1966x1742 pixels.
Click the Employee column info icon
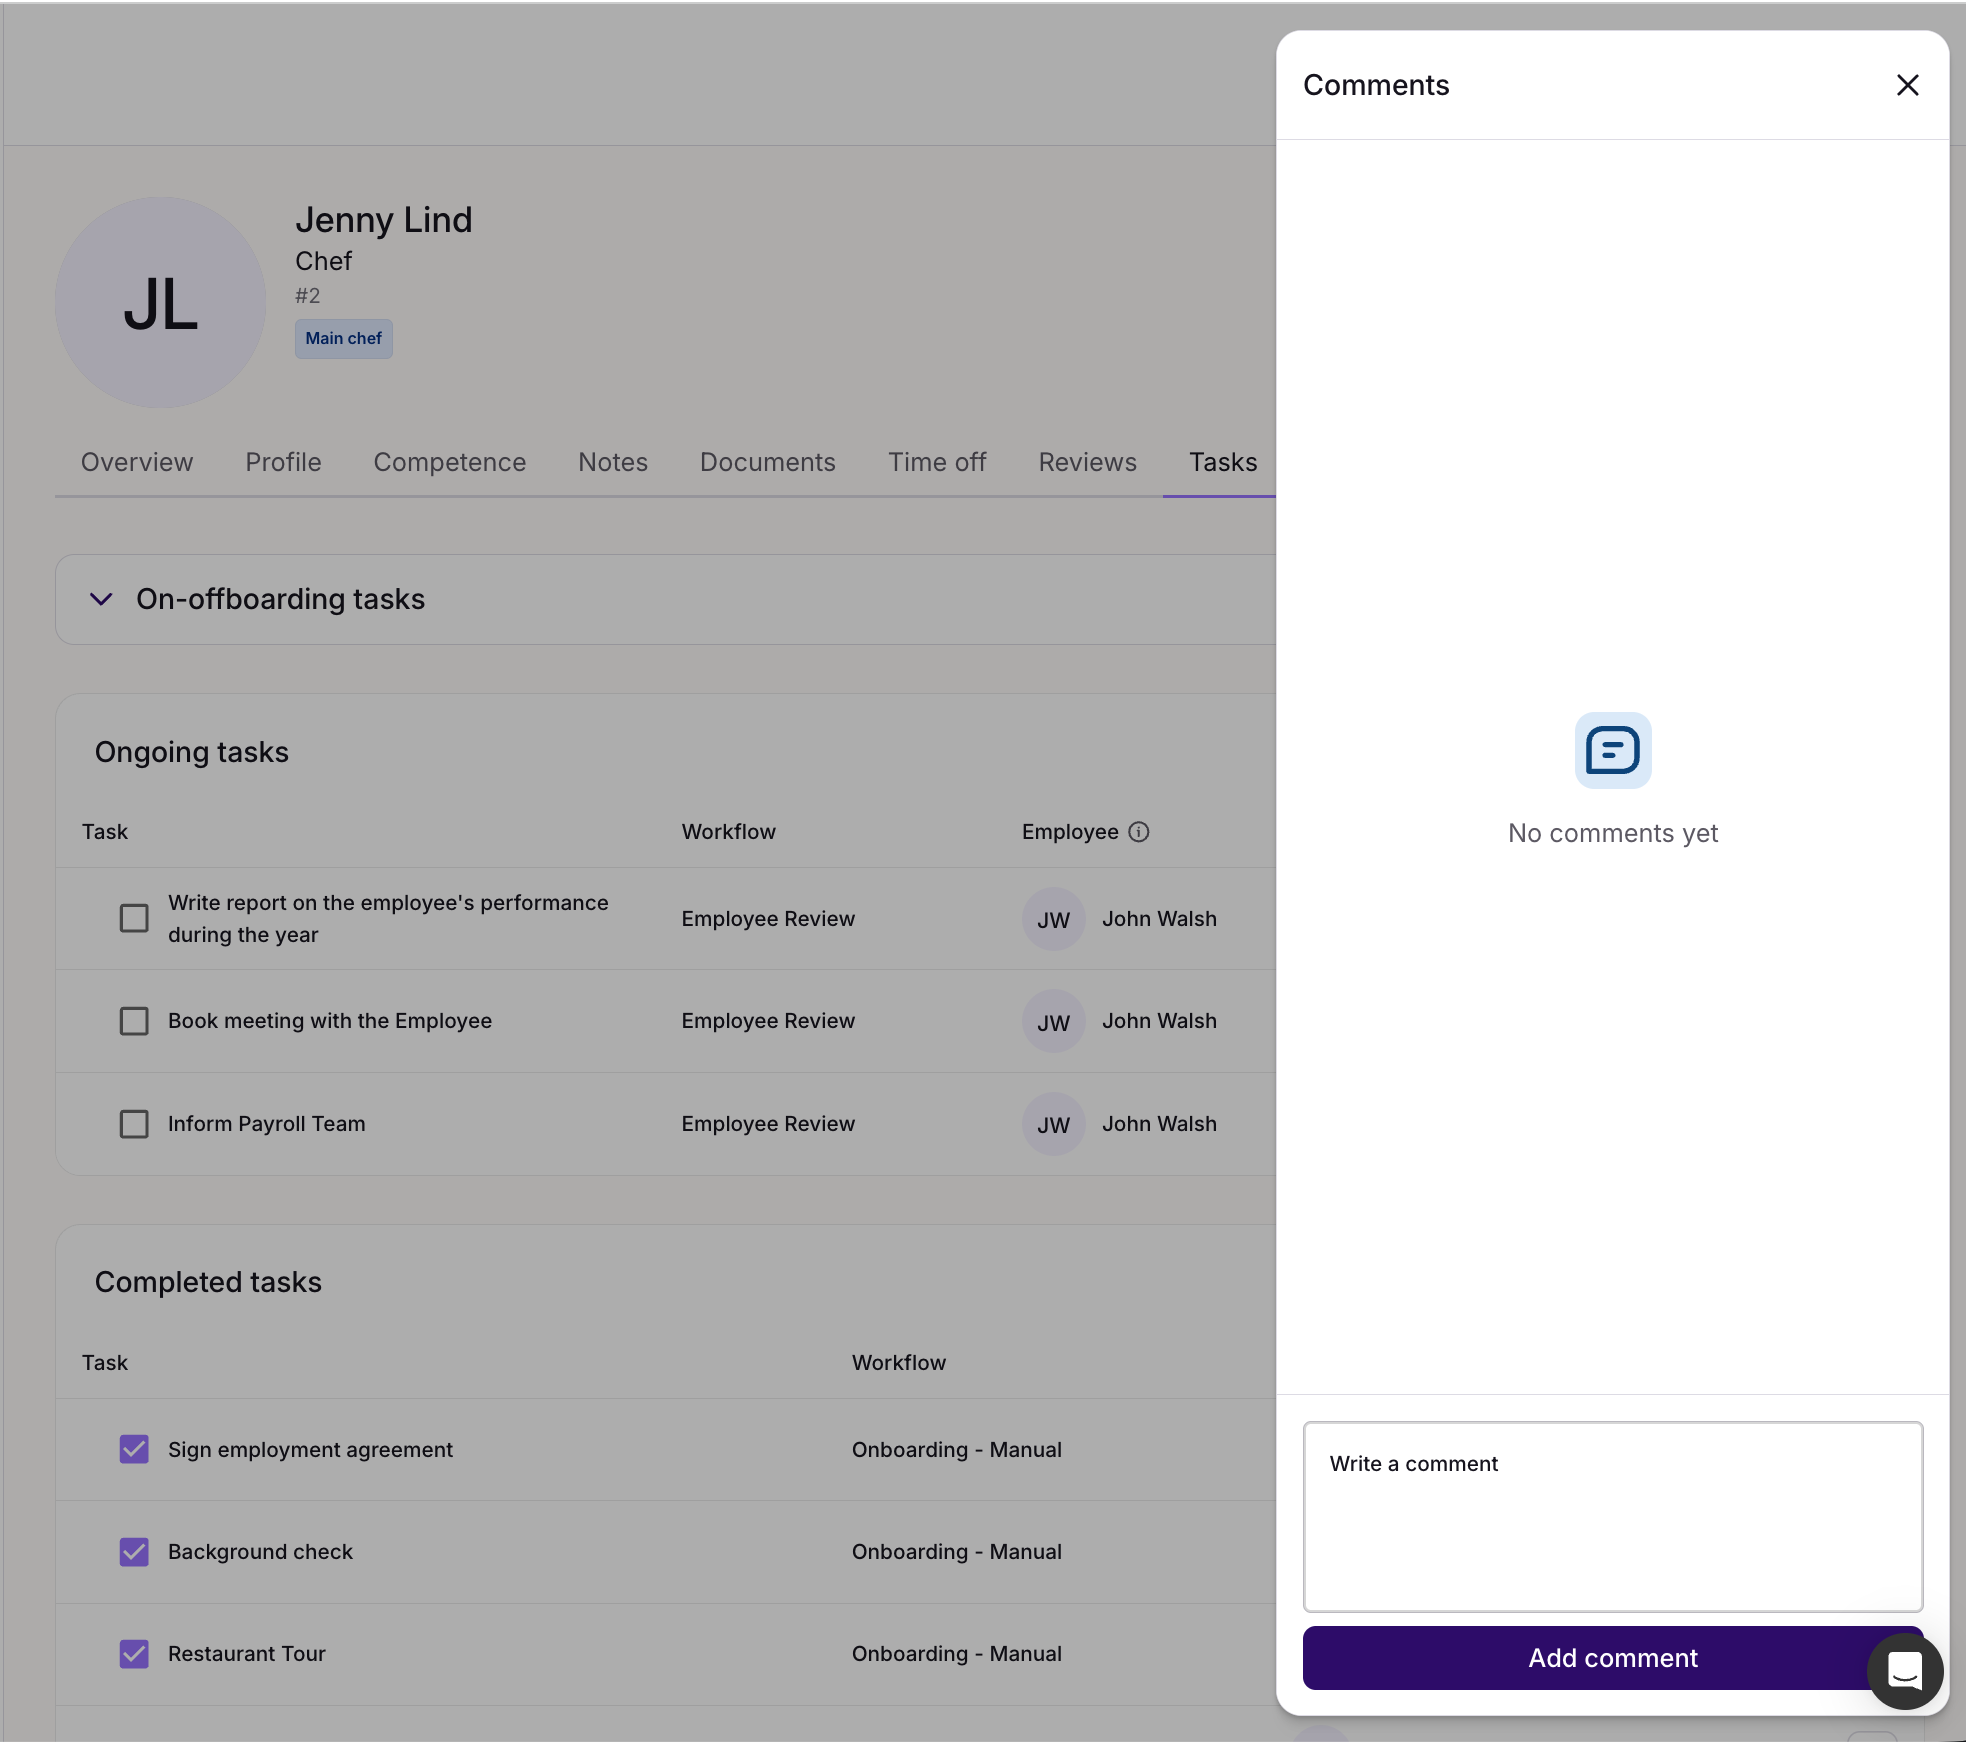click(x=1138, y=832)
